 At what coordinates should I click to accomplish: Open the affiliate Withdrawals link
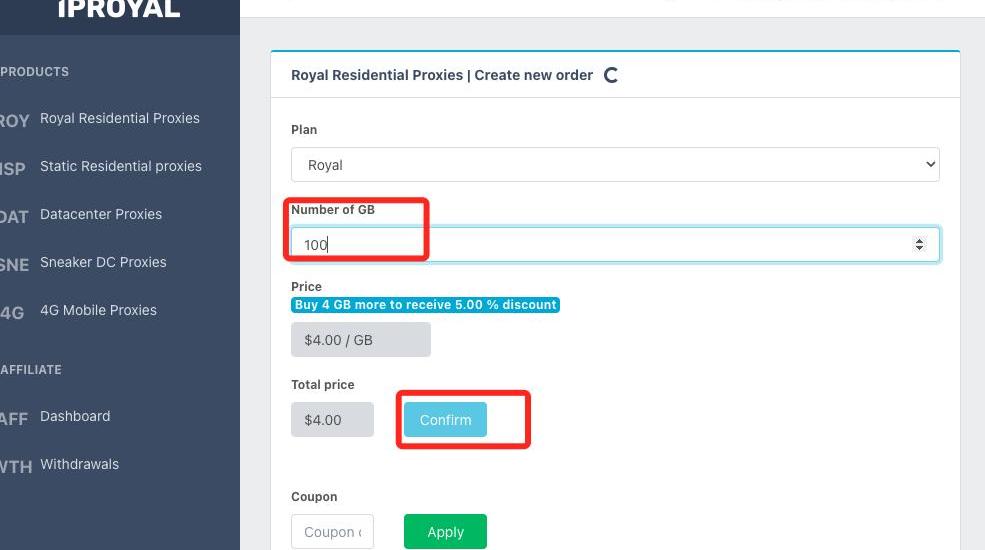click(x=79, y=464)
